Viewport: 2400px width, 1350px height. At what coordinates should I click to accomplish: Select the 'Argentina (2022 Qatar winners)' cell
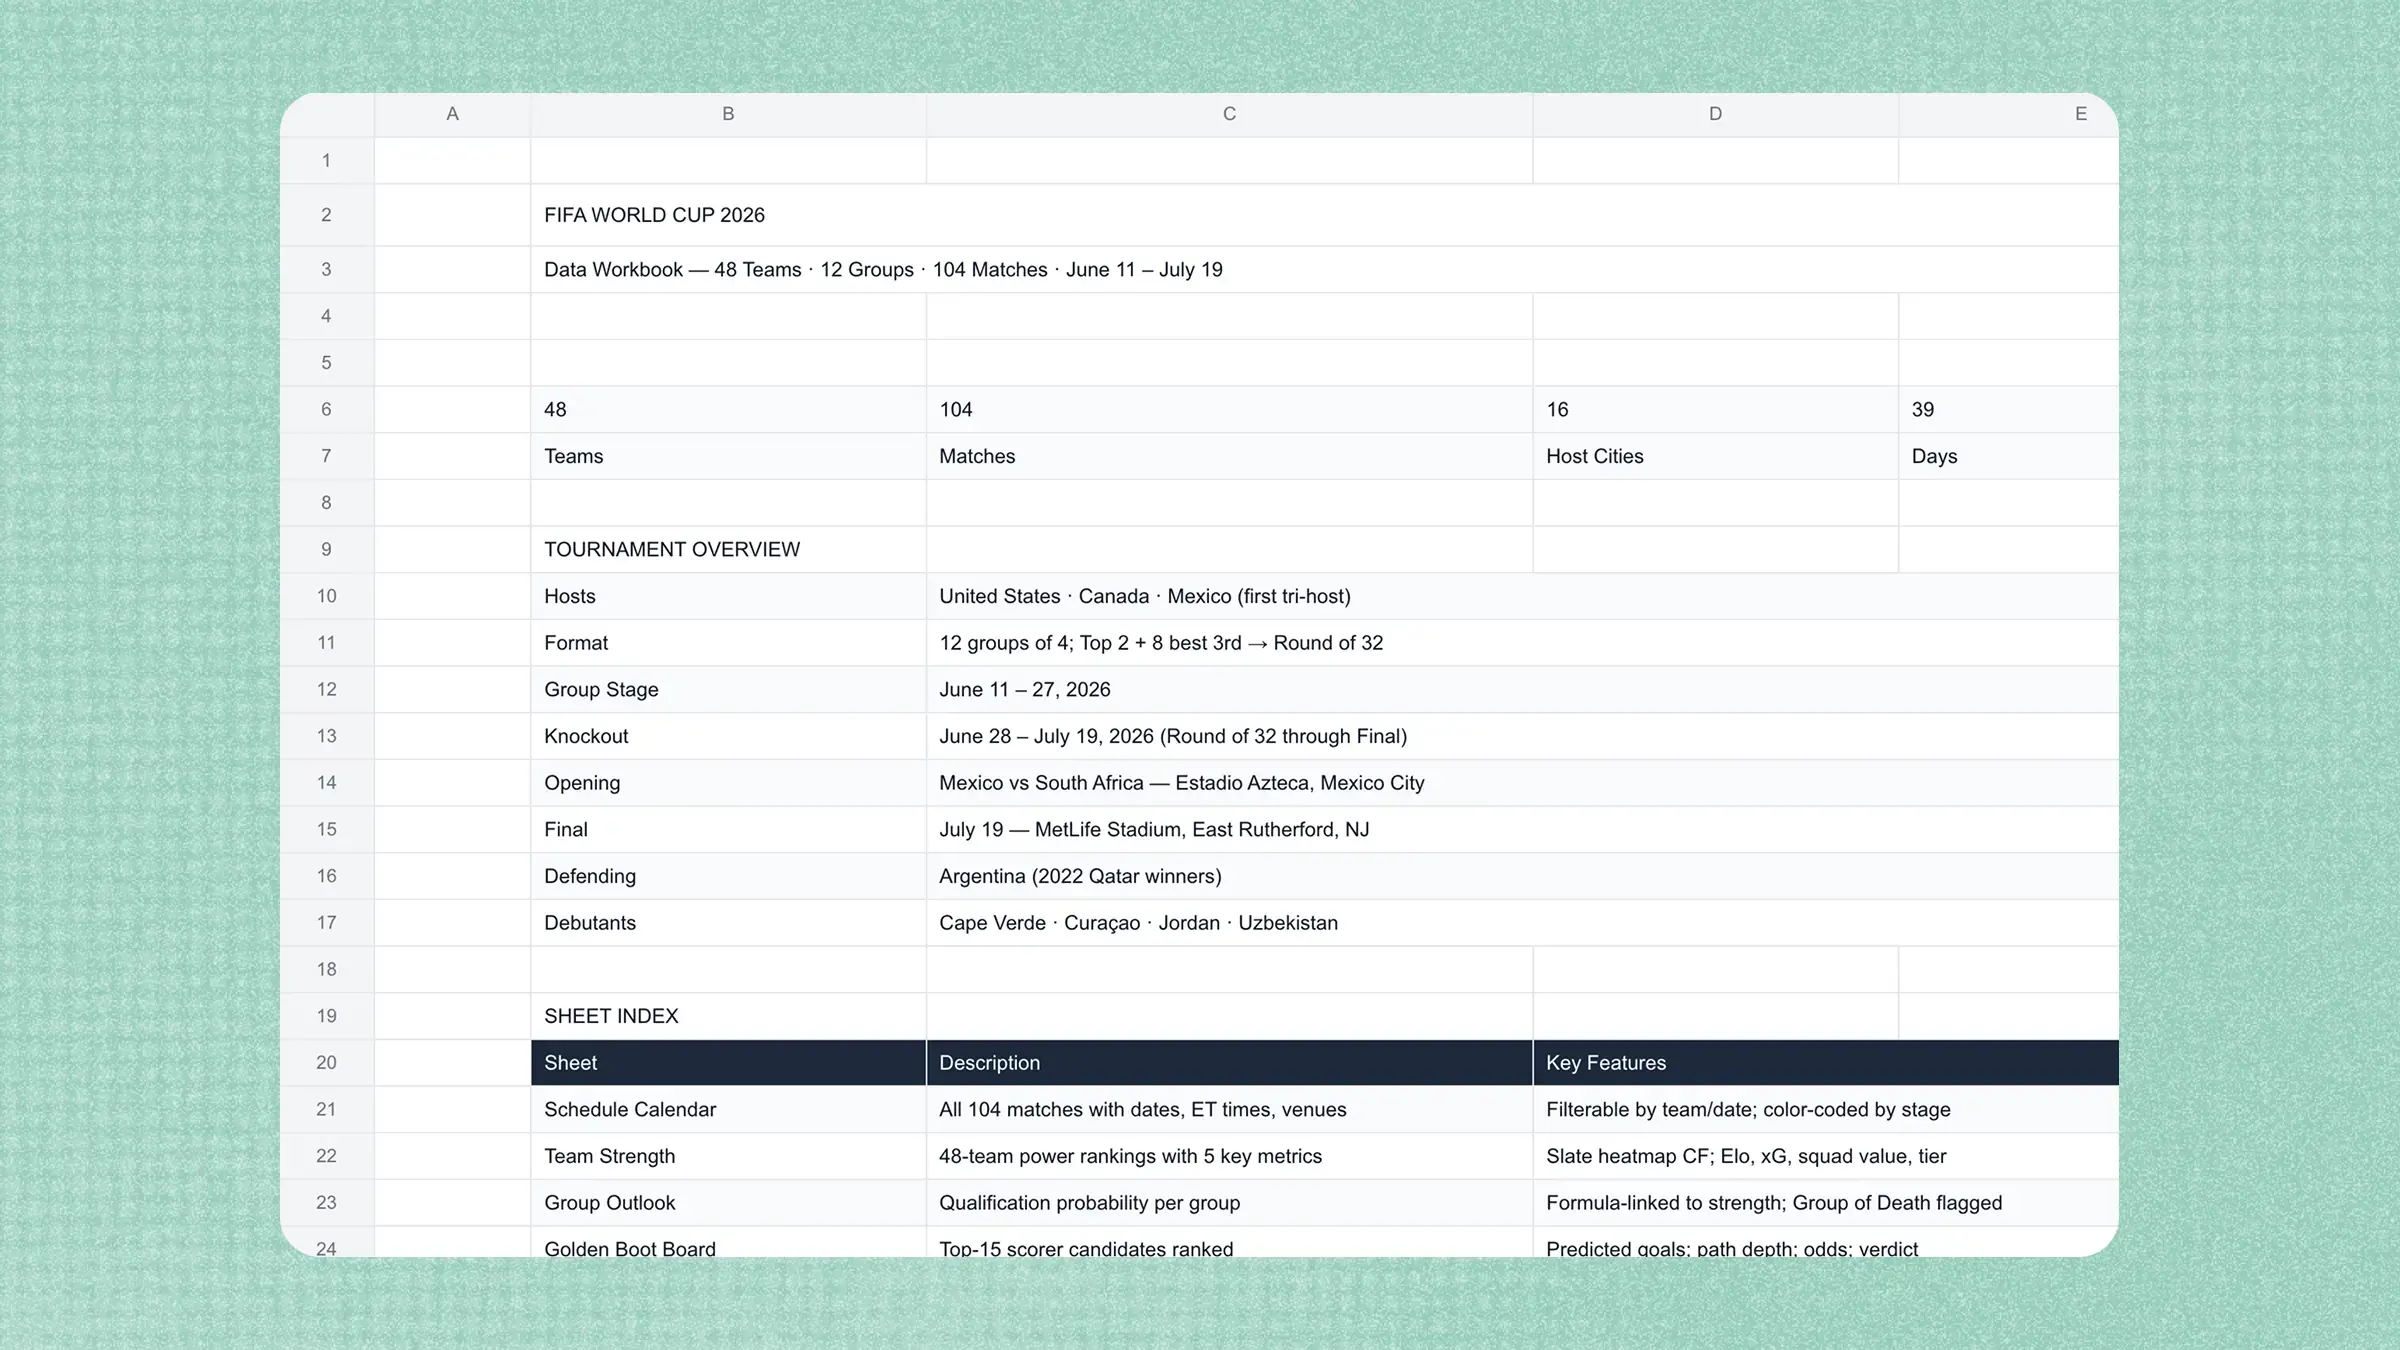[x=1522, y=876]
